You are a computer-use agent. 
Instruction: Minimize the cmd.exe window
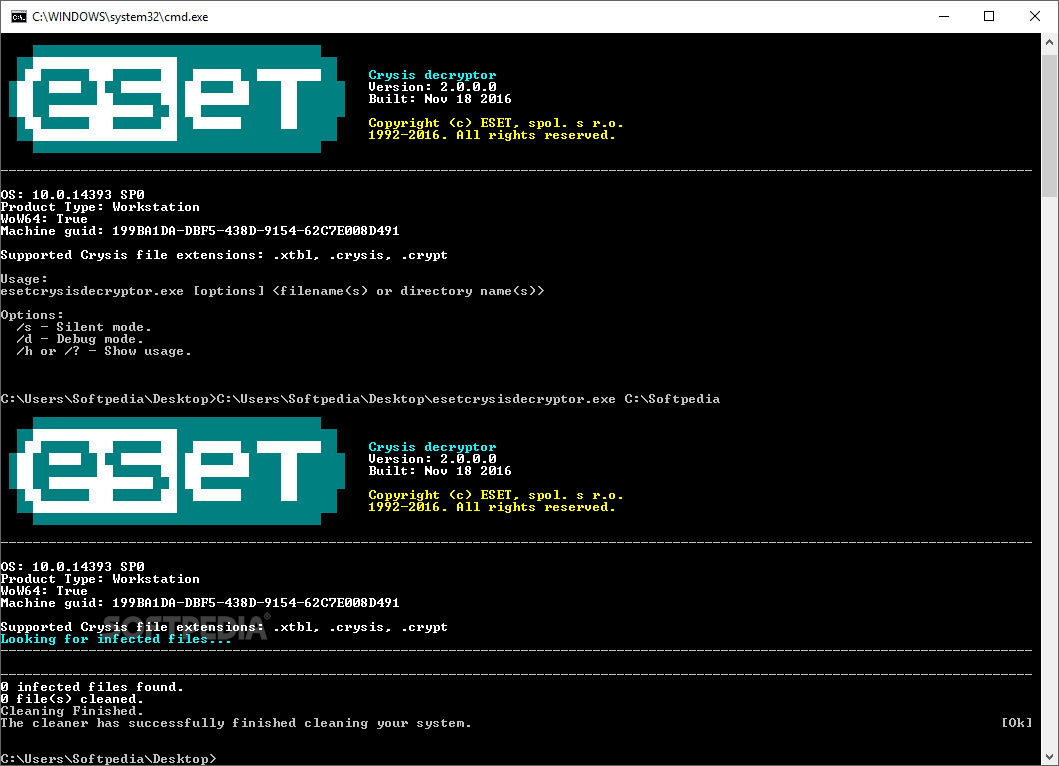click(x=944, y=17)
